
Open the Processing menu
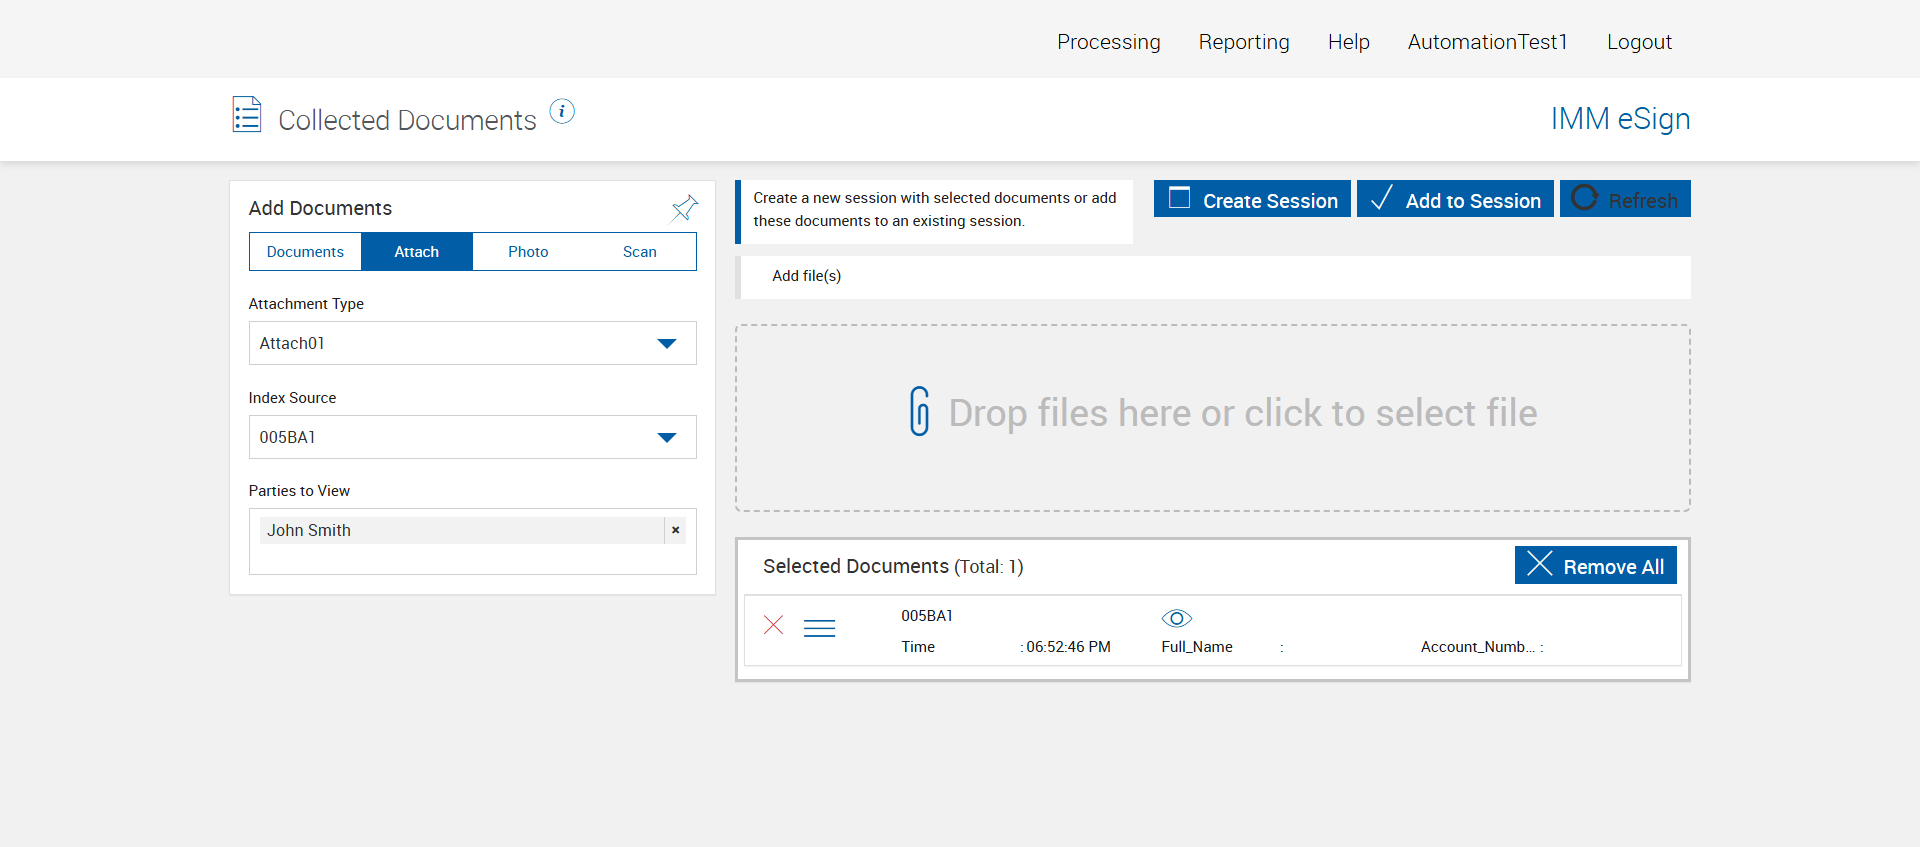click(x=1108, y=42)
